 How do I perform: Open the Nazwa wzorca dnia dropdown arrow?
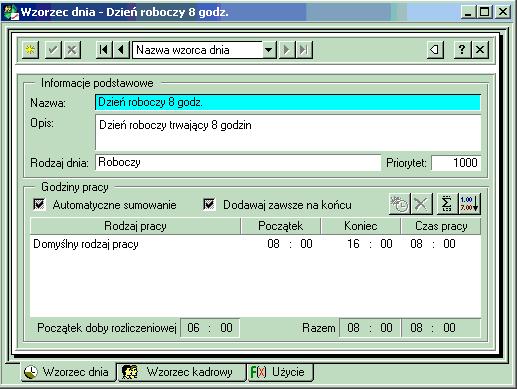tap(269, 50)
